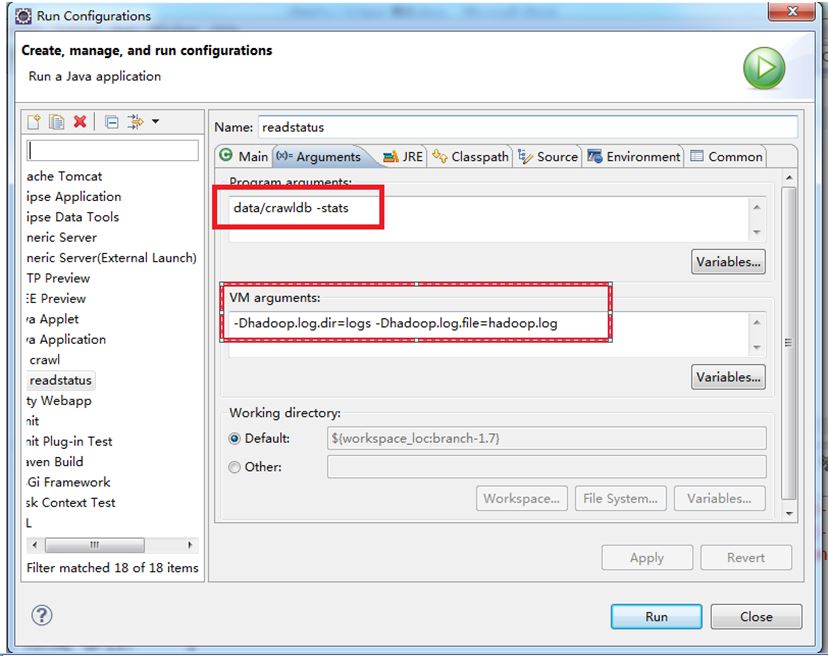Select the JUnit Plug-in Test item
The width and height of the screenshot is (828, 656).
click(x=69, y=442)
